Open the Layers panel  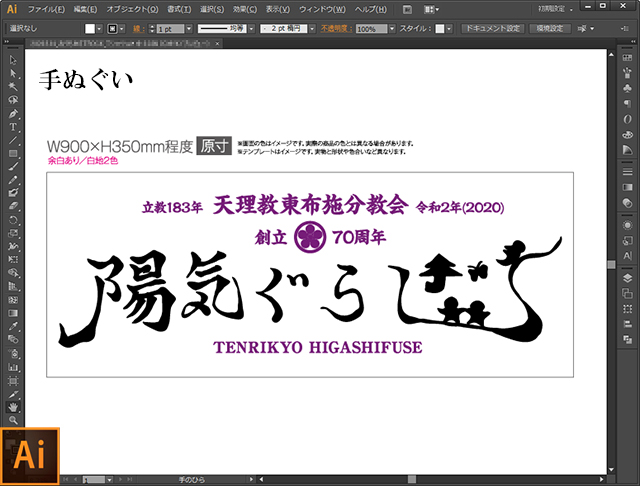pos(627,278)
